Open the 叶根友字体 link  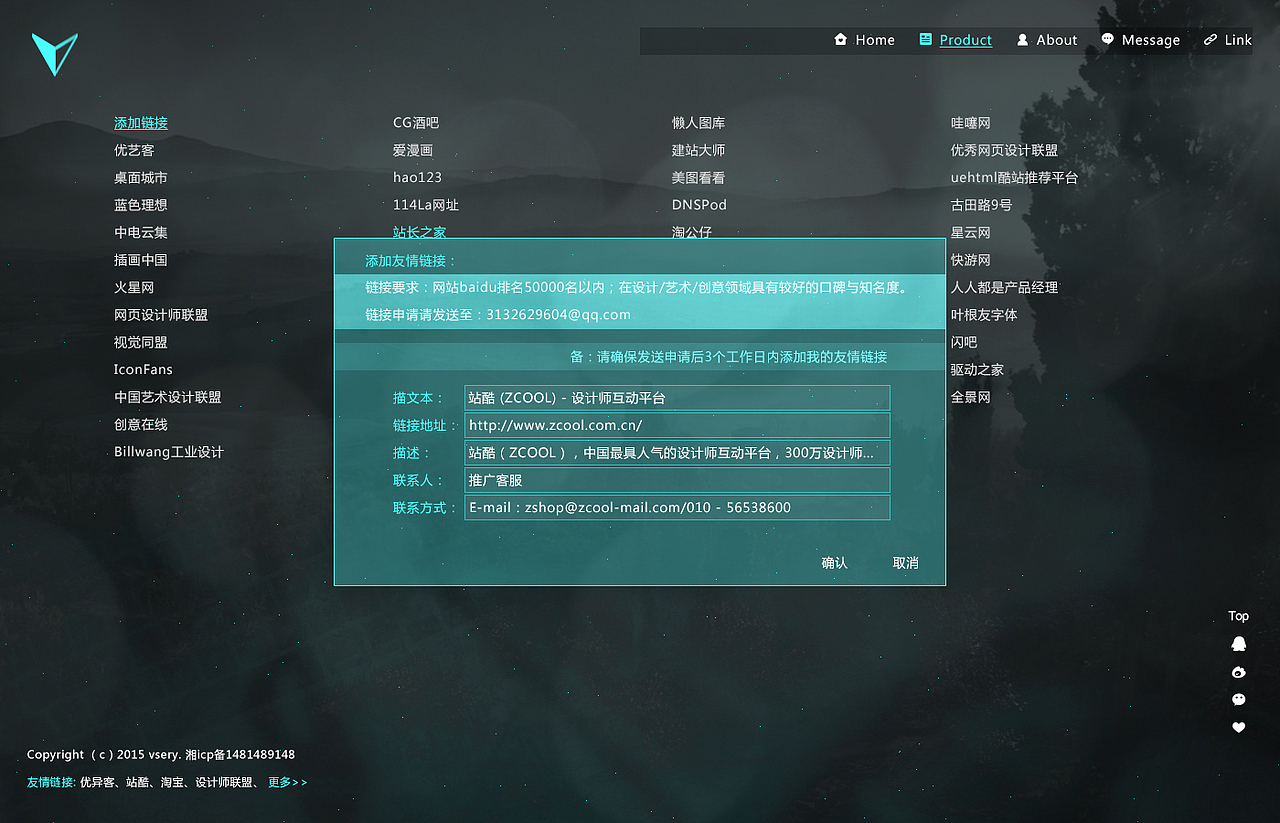(x=984, y=315)
